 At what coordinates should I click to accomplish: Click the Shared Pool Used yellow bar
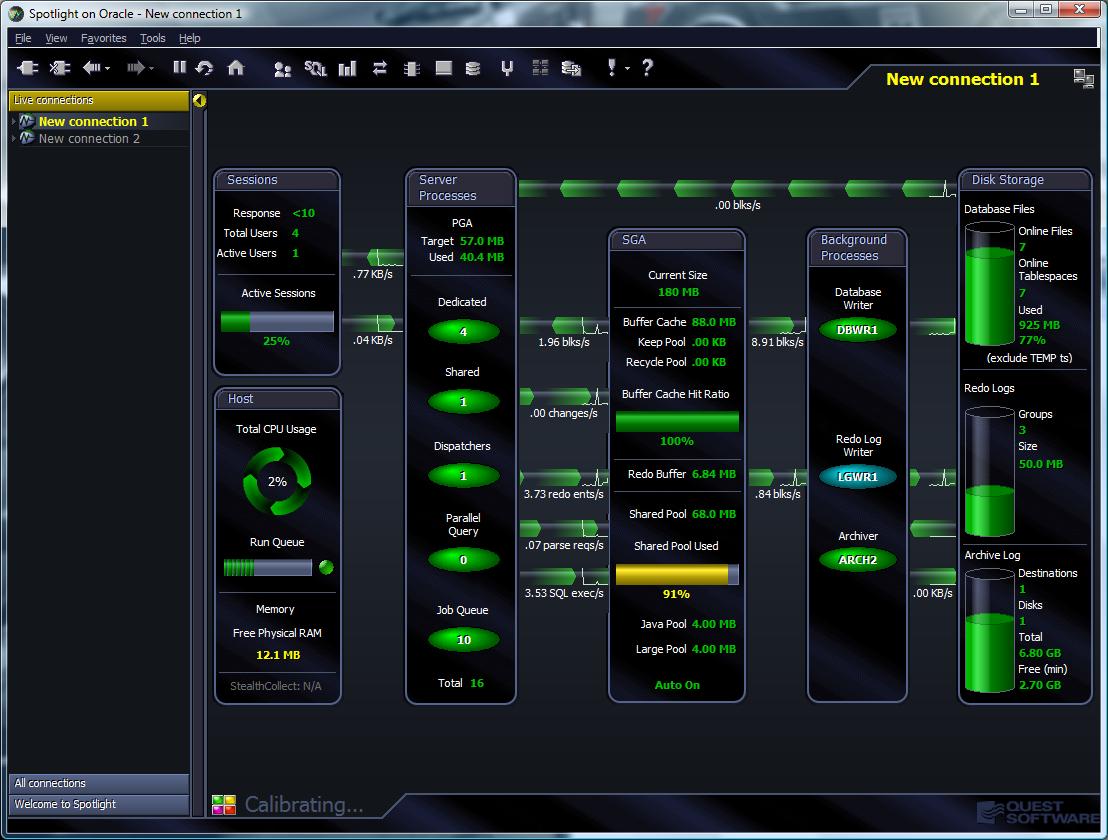[677, 574]
